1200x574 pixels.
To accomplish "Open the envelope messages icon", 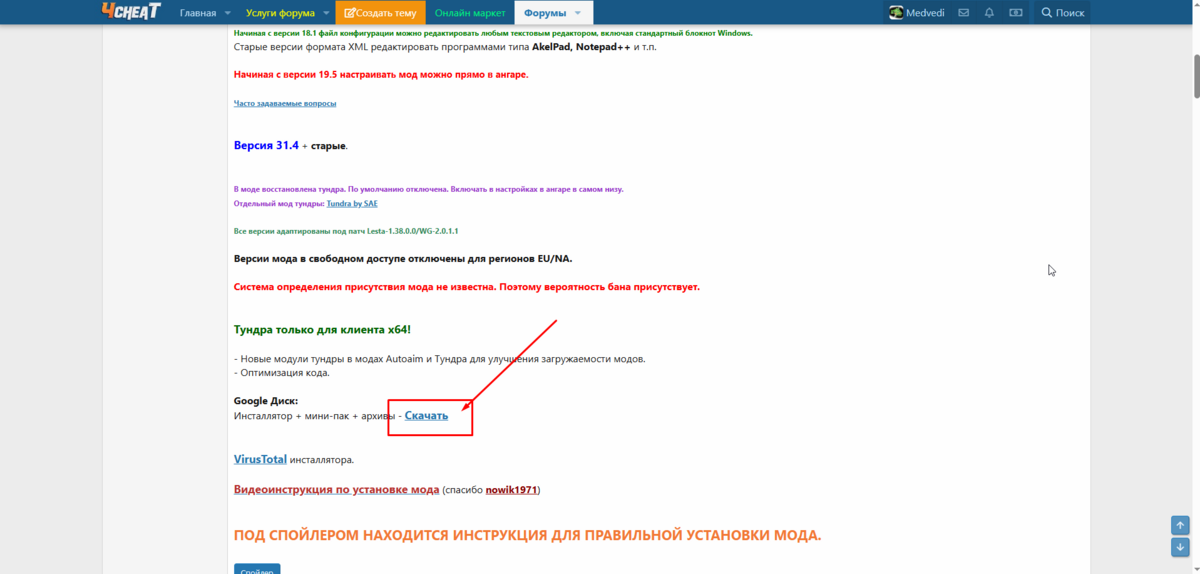I will [x=964, y=13].
